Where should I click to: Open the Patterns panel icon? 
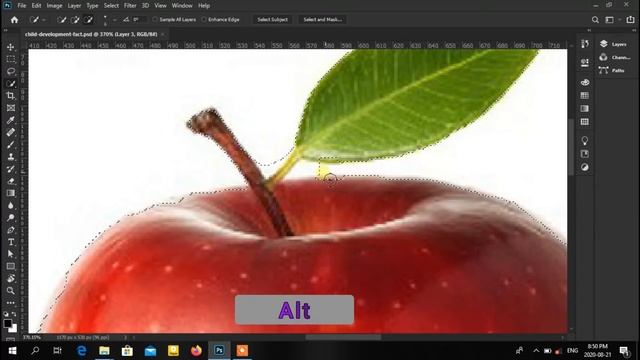[x=585, y=122]
